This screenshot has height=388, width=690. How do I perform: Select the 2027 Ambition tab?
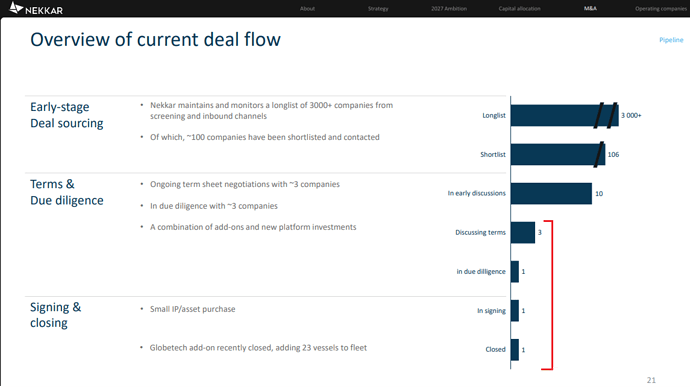point(449,8)
